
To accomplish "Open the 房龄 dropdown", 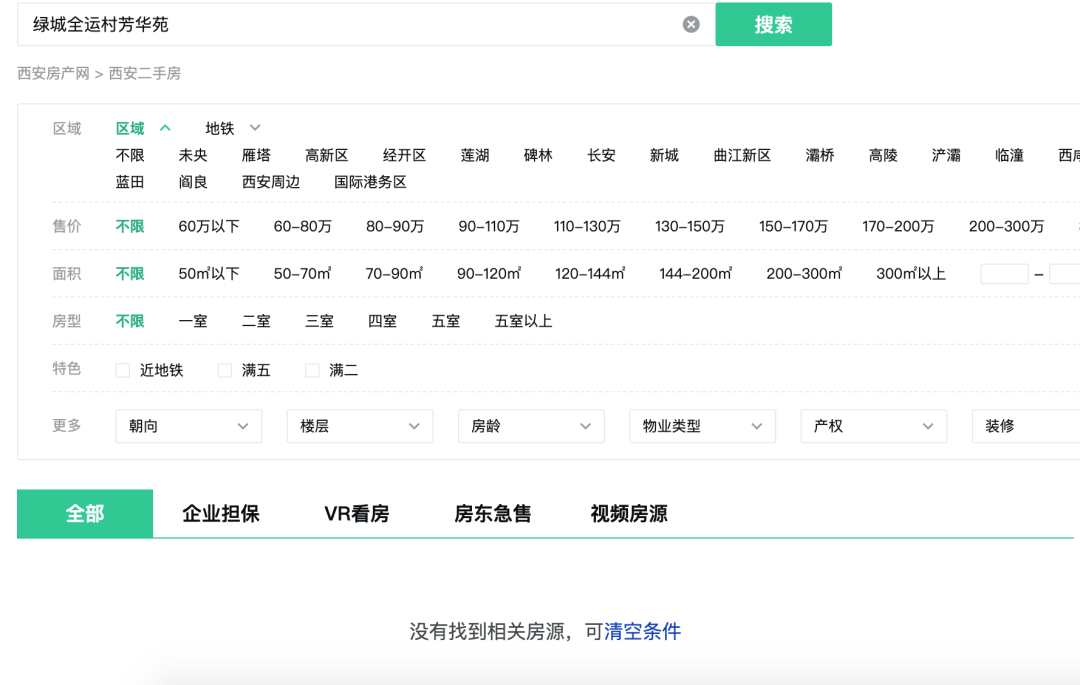I will click(x=531, y=426).
